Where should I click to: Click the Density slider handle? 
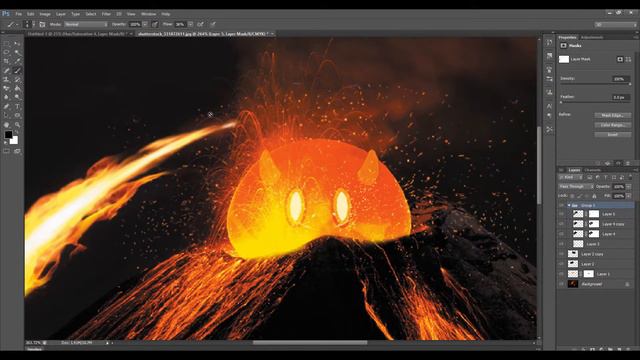(630, 84)
